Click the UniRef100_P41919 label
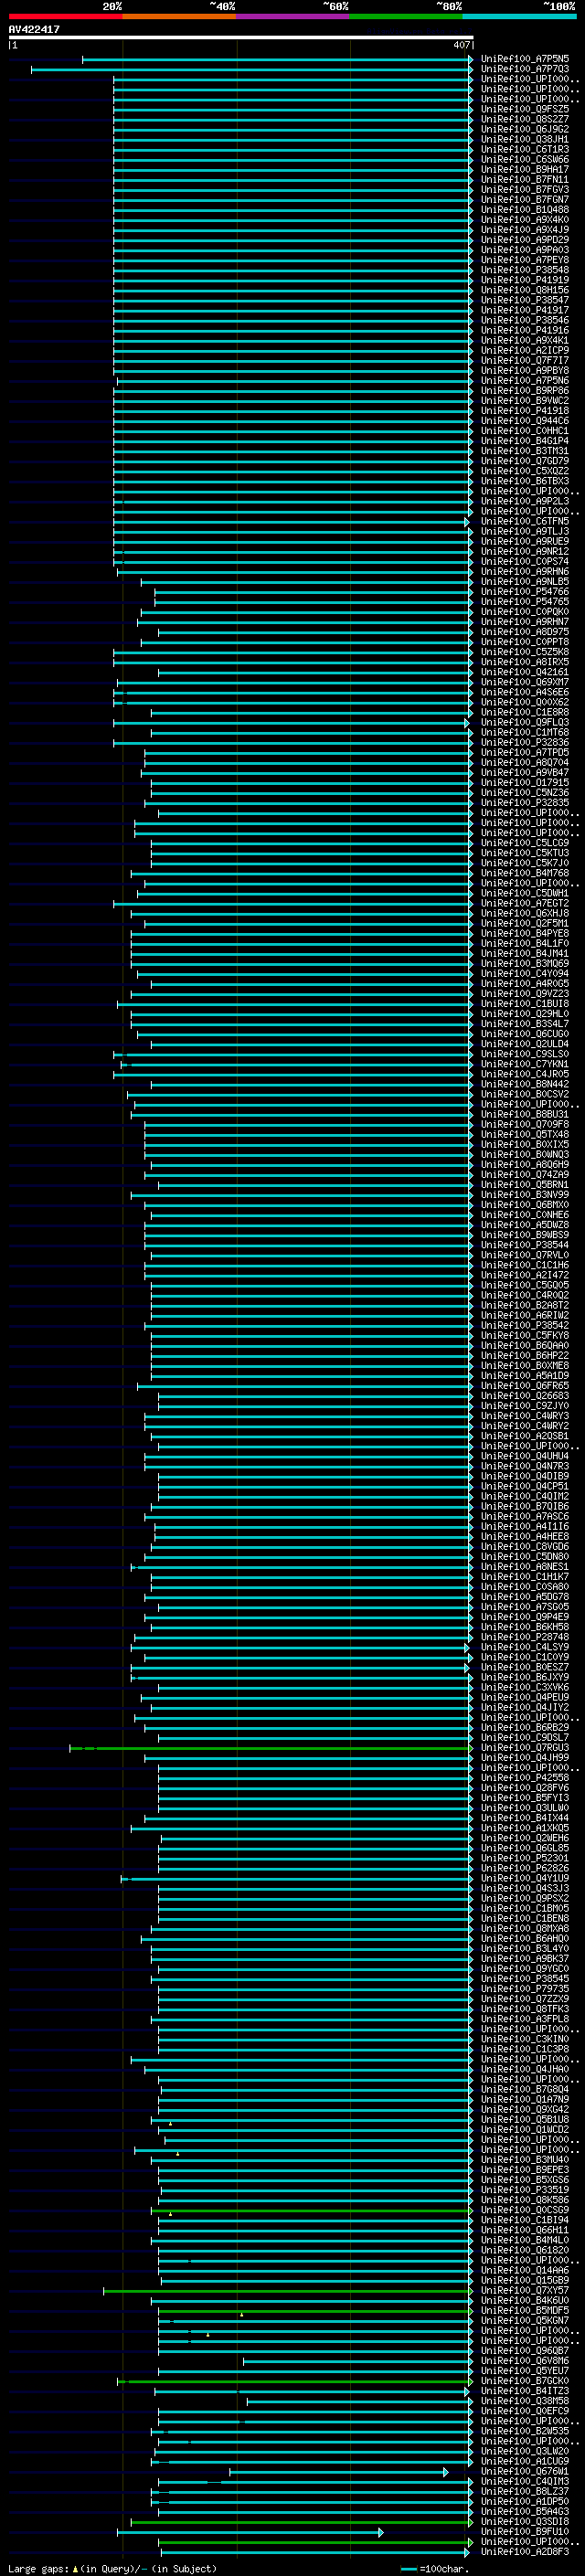 tap(525, 280)
